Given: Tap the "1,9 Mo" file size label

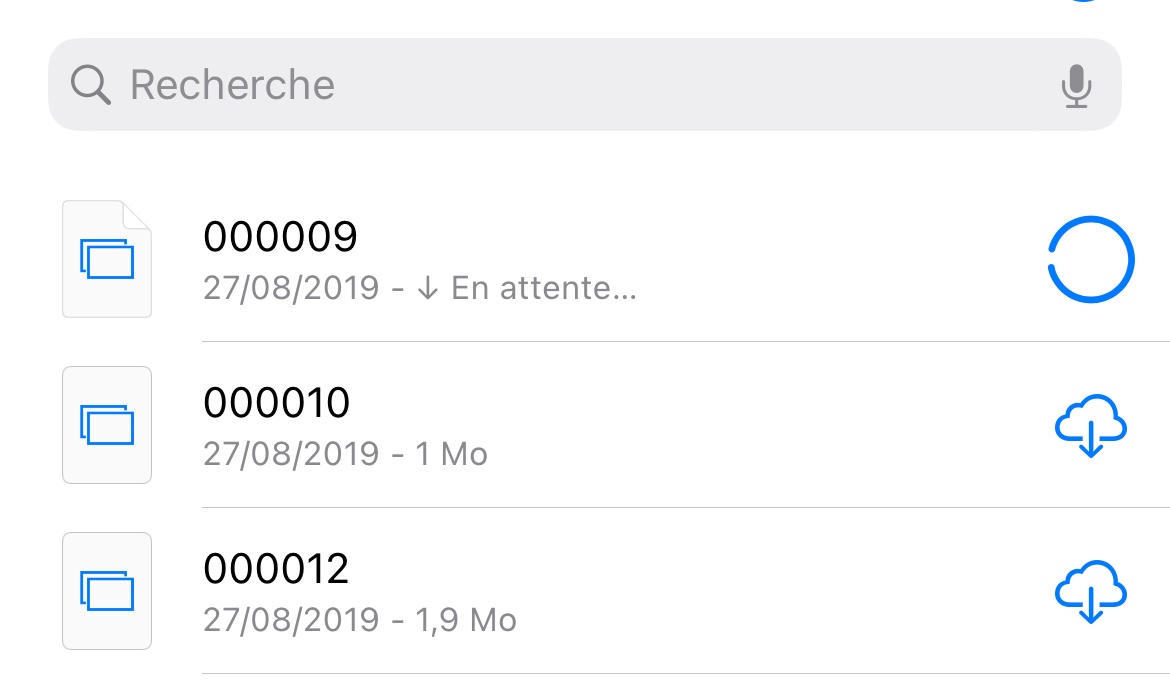Looking at the screenshot, I should [x=465, y=621].
